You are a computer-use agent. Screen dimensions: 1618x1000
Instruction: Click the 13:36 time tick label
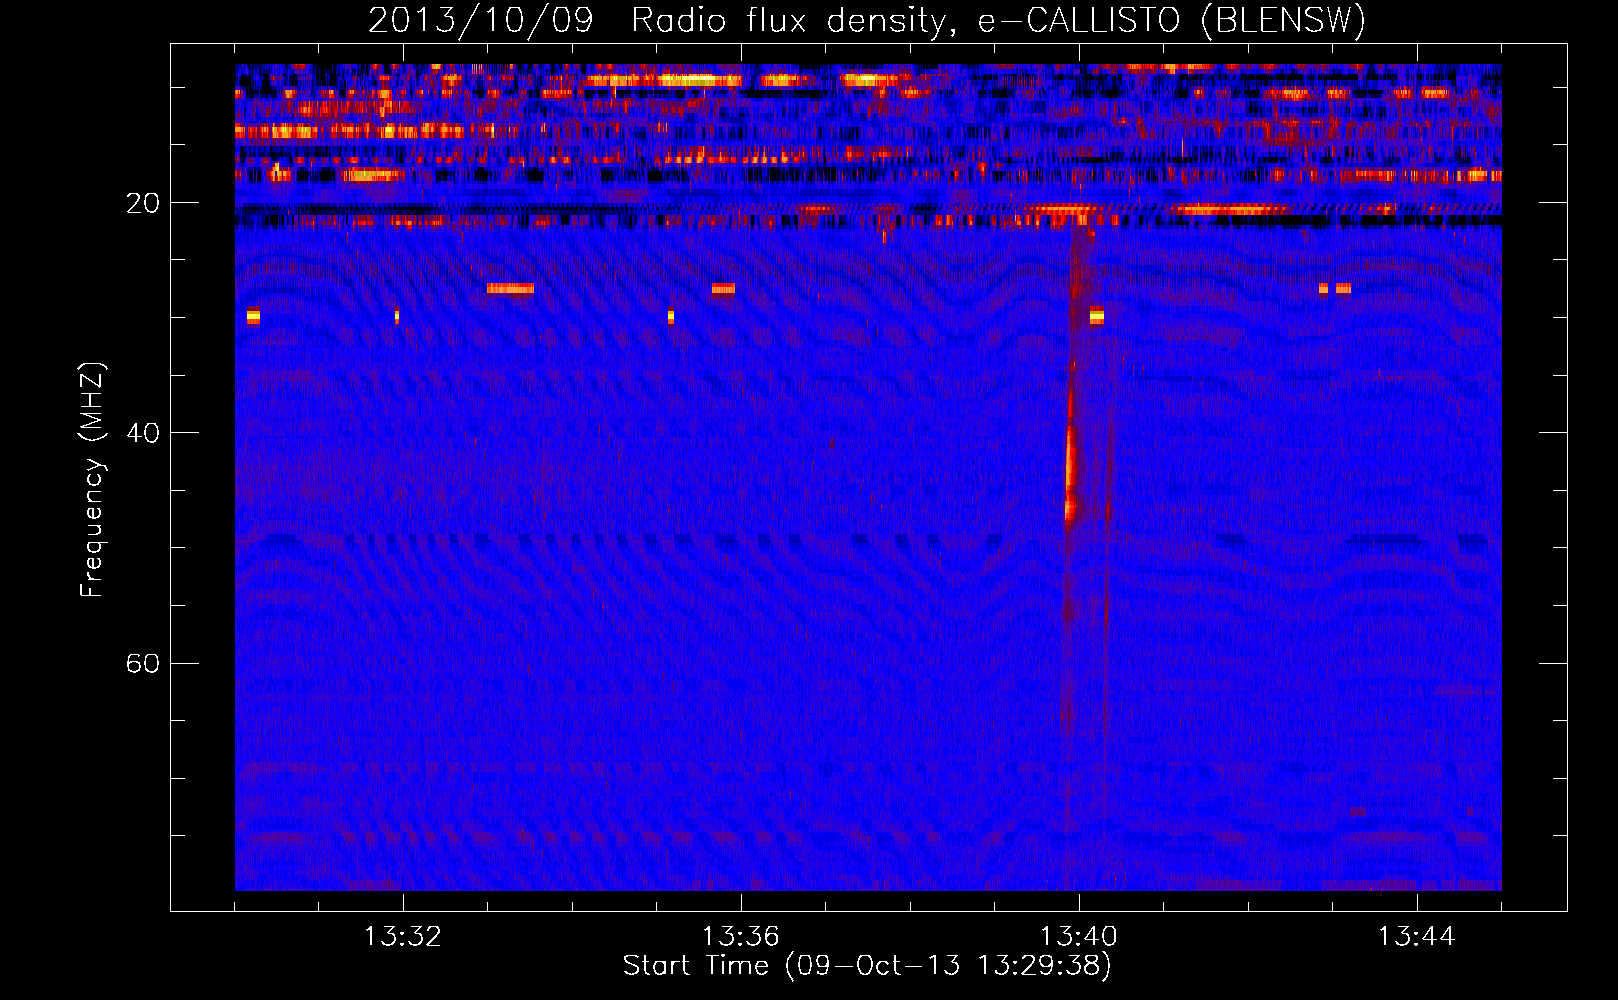pyautogui.click(x=741, y=937)
